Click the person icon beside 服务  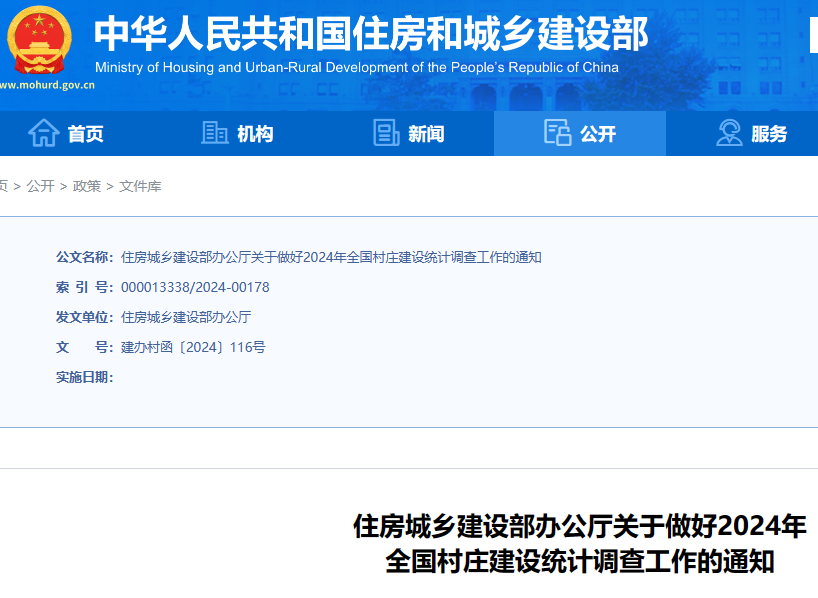click(729, 133)
